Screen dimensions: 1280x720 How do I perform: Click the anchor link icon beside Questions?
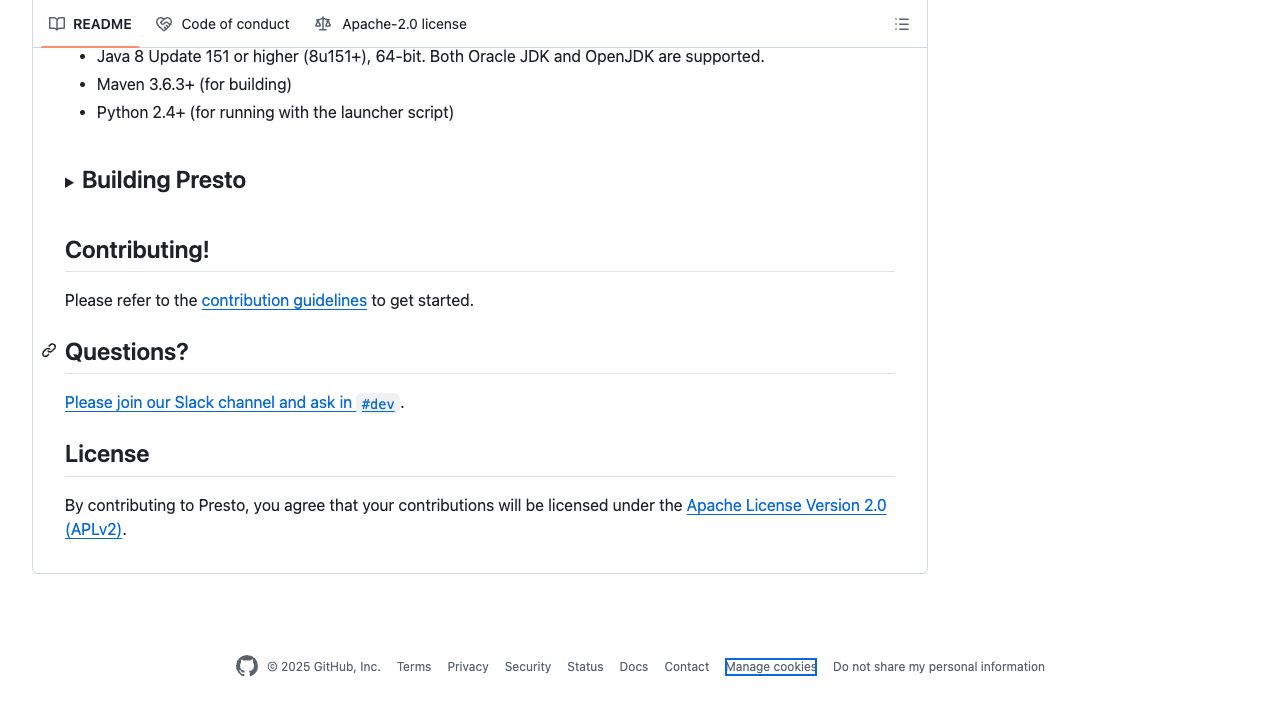click(x=49, y=351)
